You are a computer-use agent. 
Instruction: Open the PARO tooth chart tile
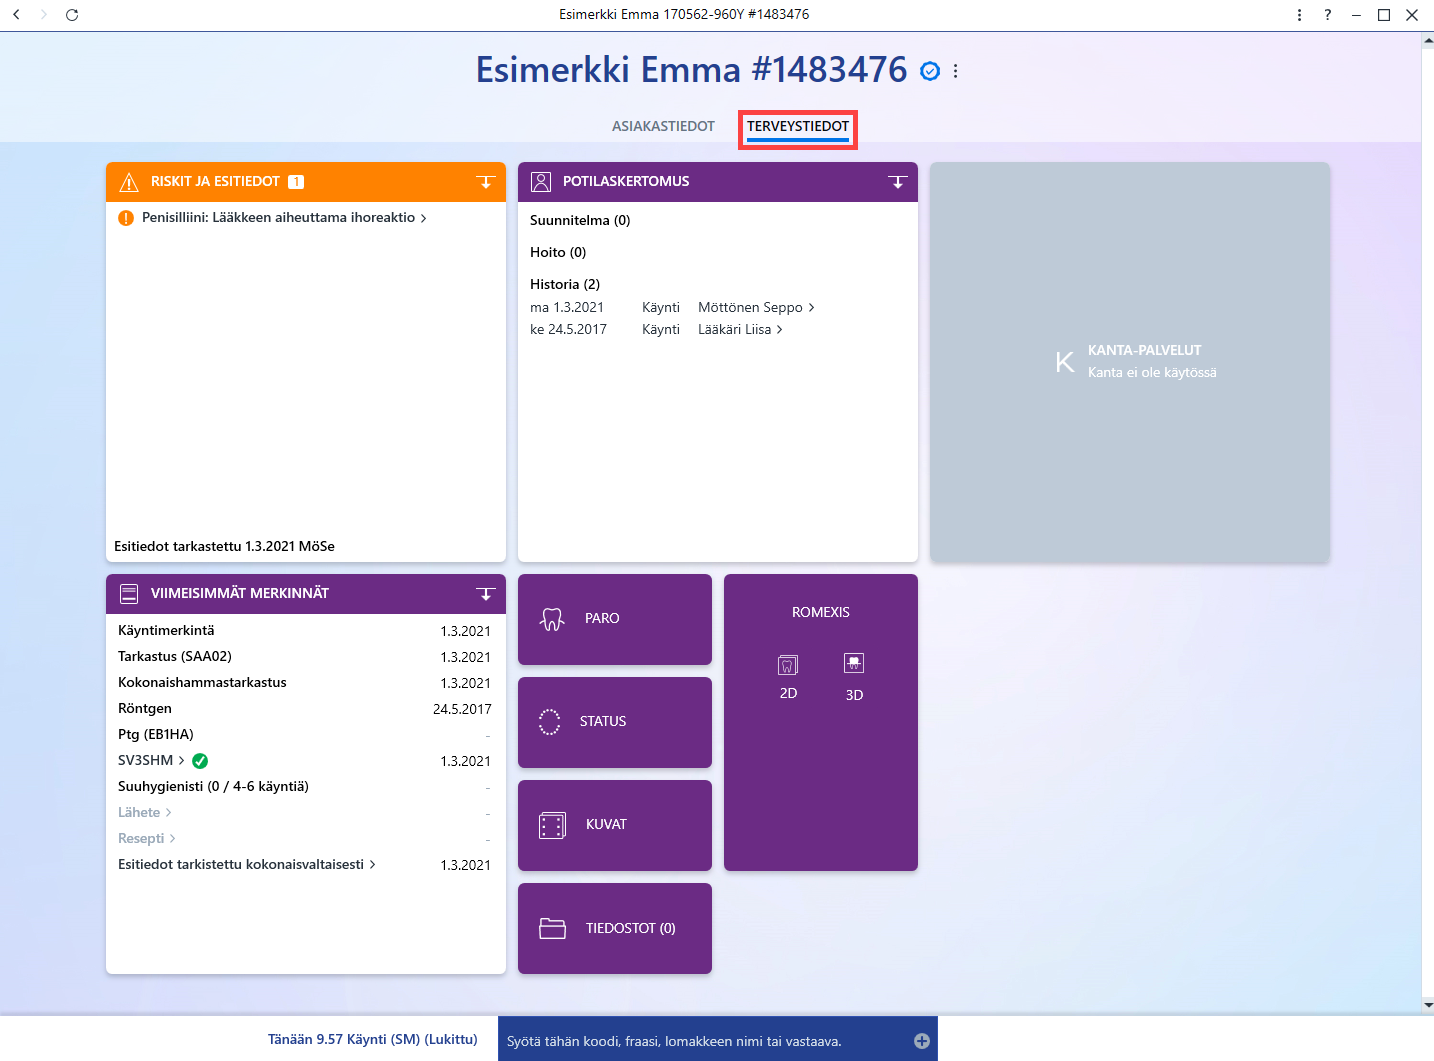point(615,619)
